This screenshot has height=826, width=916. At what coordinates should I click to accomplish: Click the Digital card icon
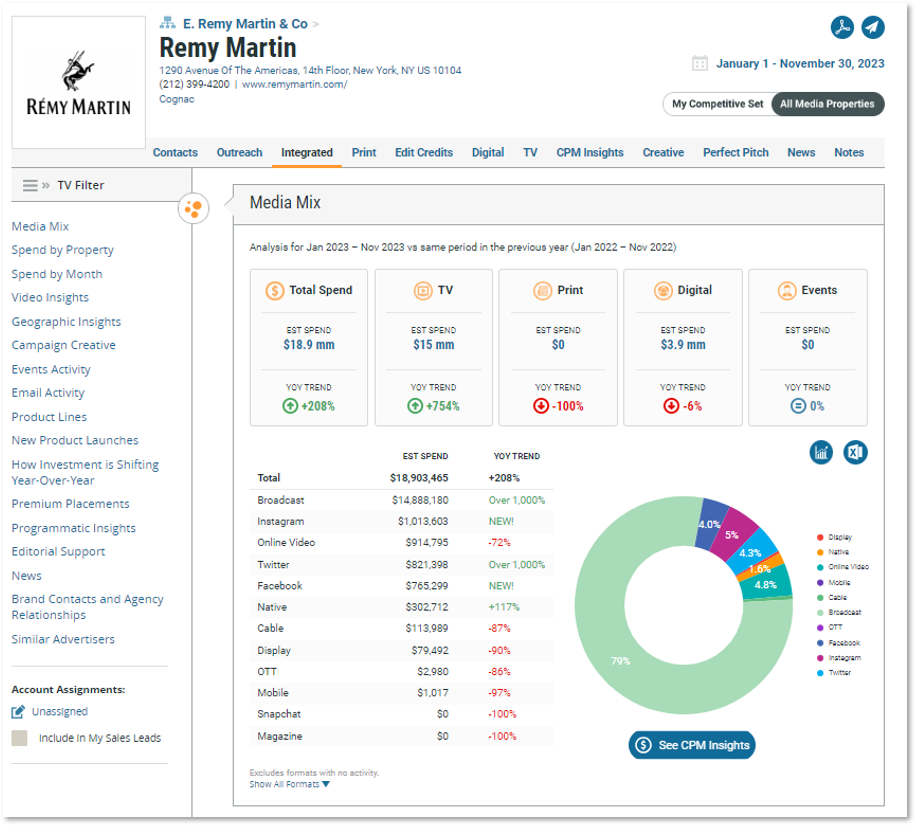[x=663, y=290]
